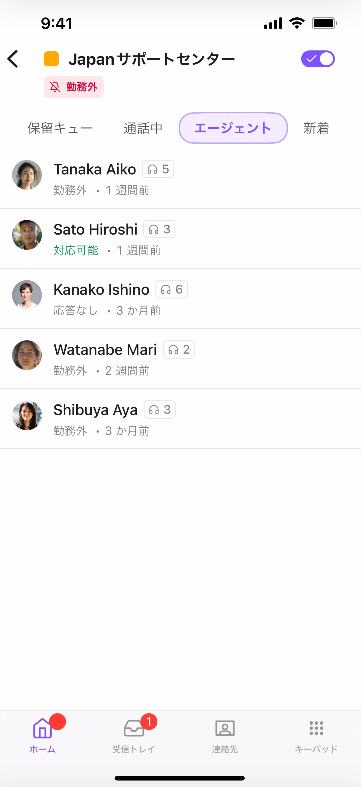
Task: Tap Kanako Ishino's headset badge showing 6
Action: point(172,290)
